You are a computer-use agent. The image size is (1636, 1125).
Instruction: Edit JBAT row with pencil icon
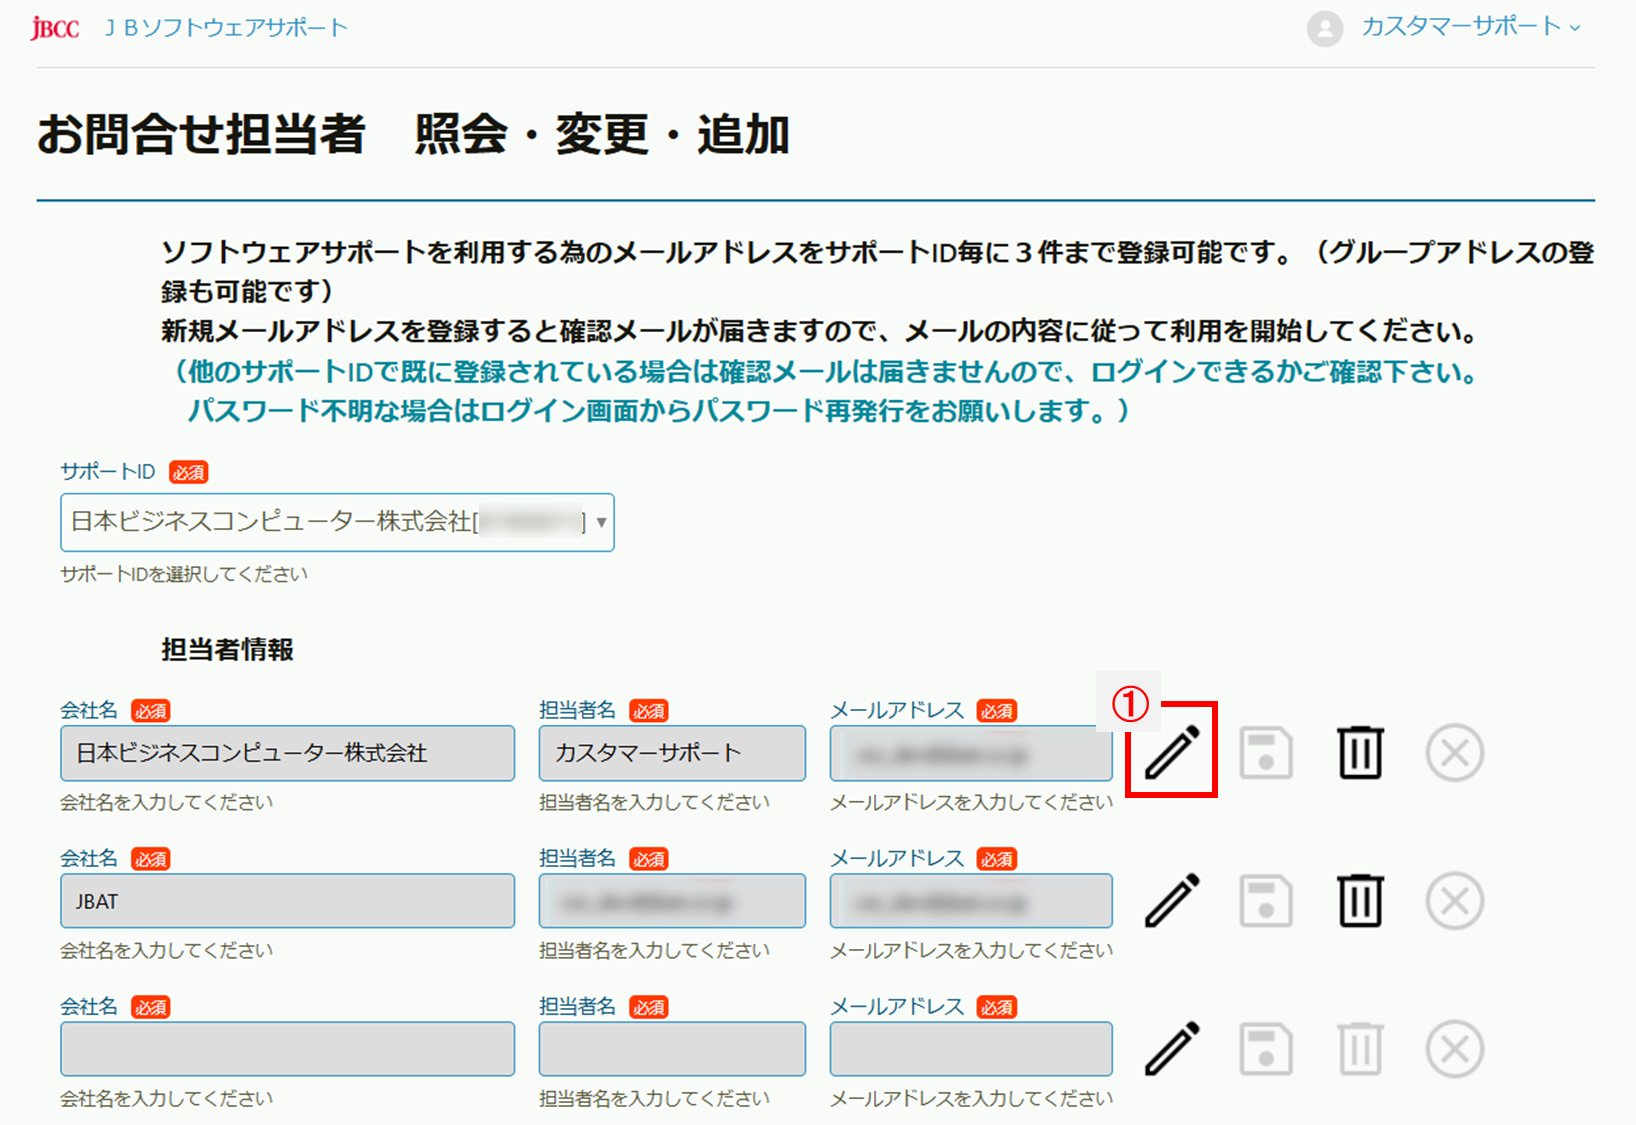coord(1171,900)
